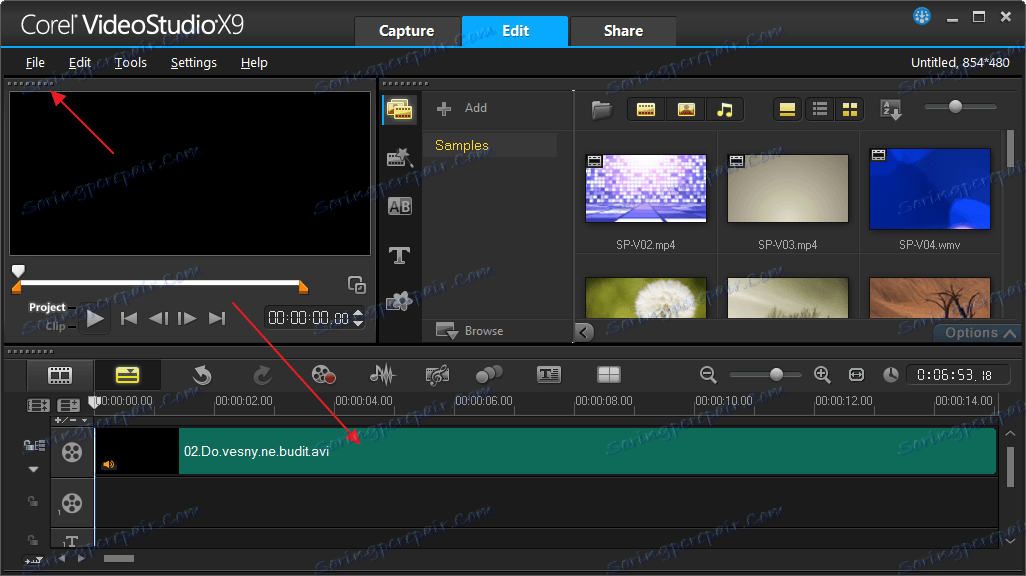The height and width of the screenshot is (576, 1026).
Task: Open the Sound Mixer tool
Action: pyautogui.click(x=384, y=374)
